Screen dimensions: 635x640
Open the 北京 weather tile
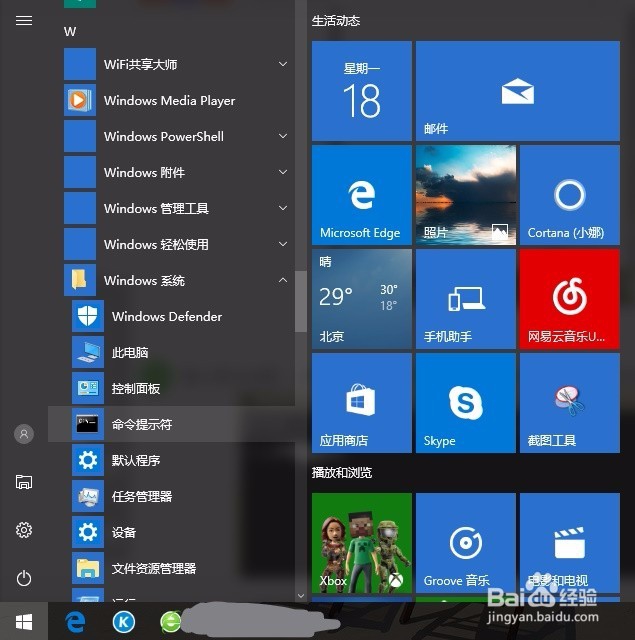[362, 299]
